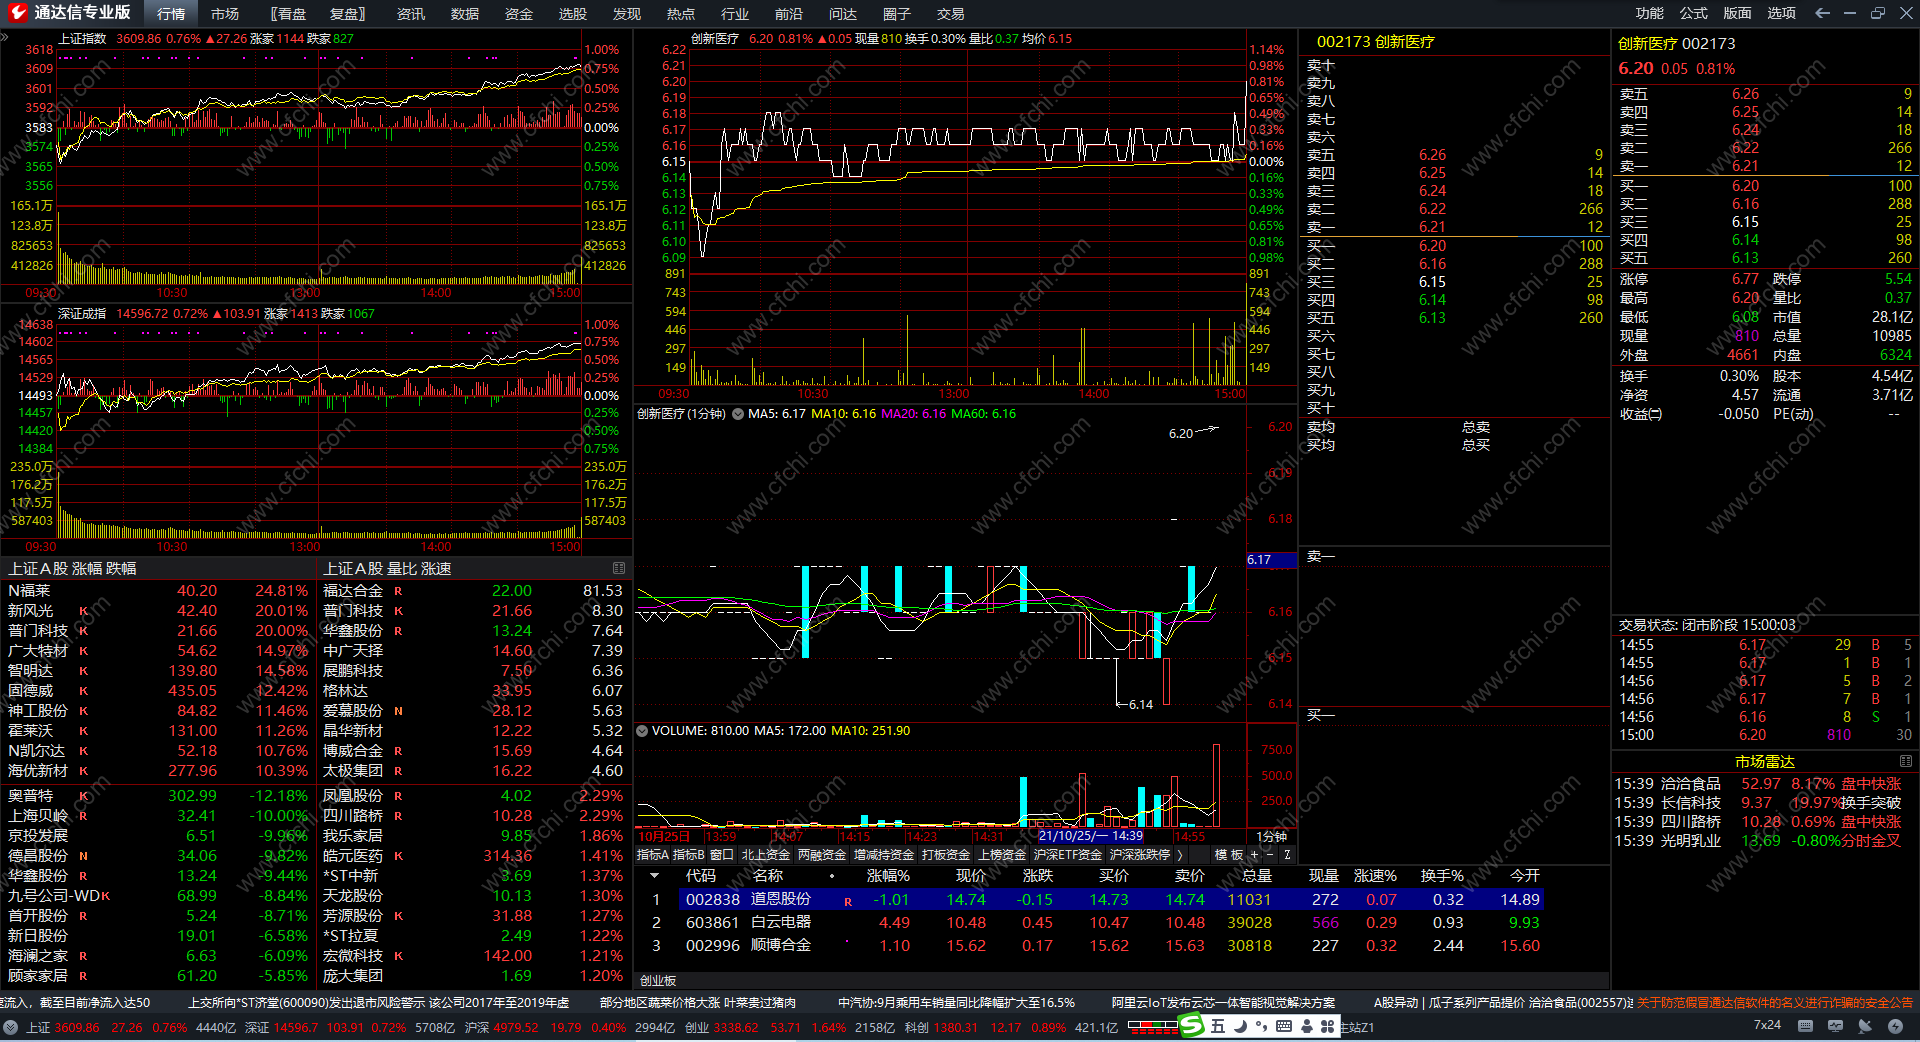
Task: Click the round icon before 上证 in status bar
Action: (x=11, y=1027)
